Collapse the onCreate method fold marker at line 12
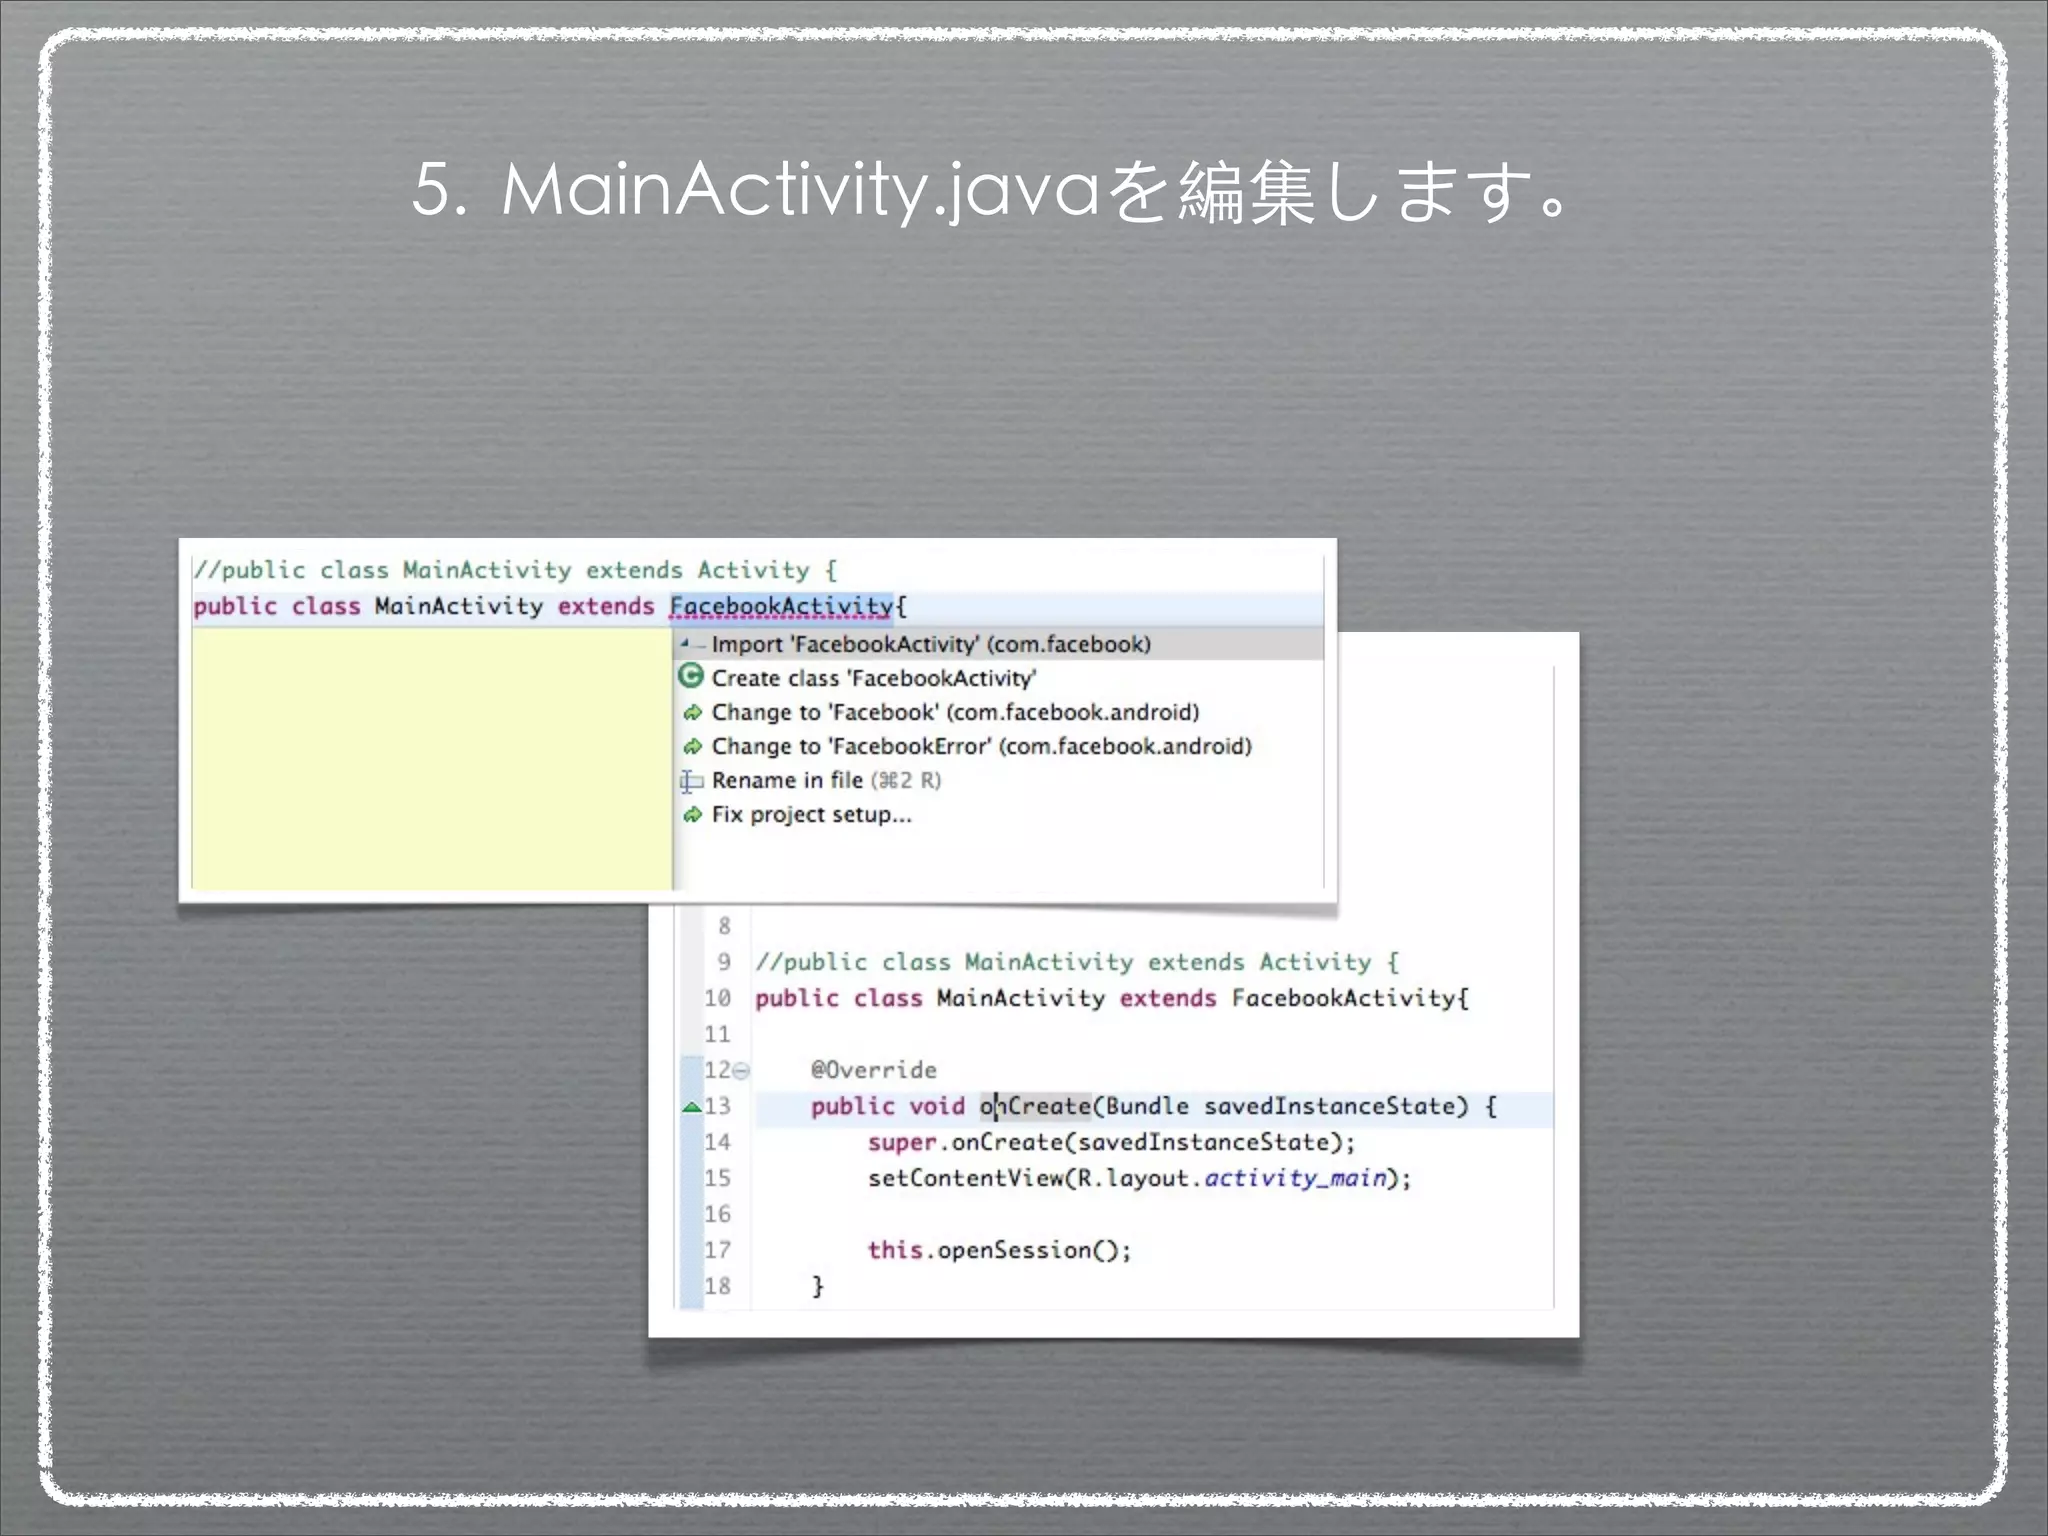This screenshot has height=1536, width=2048. (x=741, y=1071)
